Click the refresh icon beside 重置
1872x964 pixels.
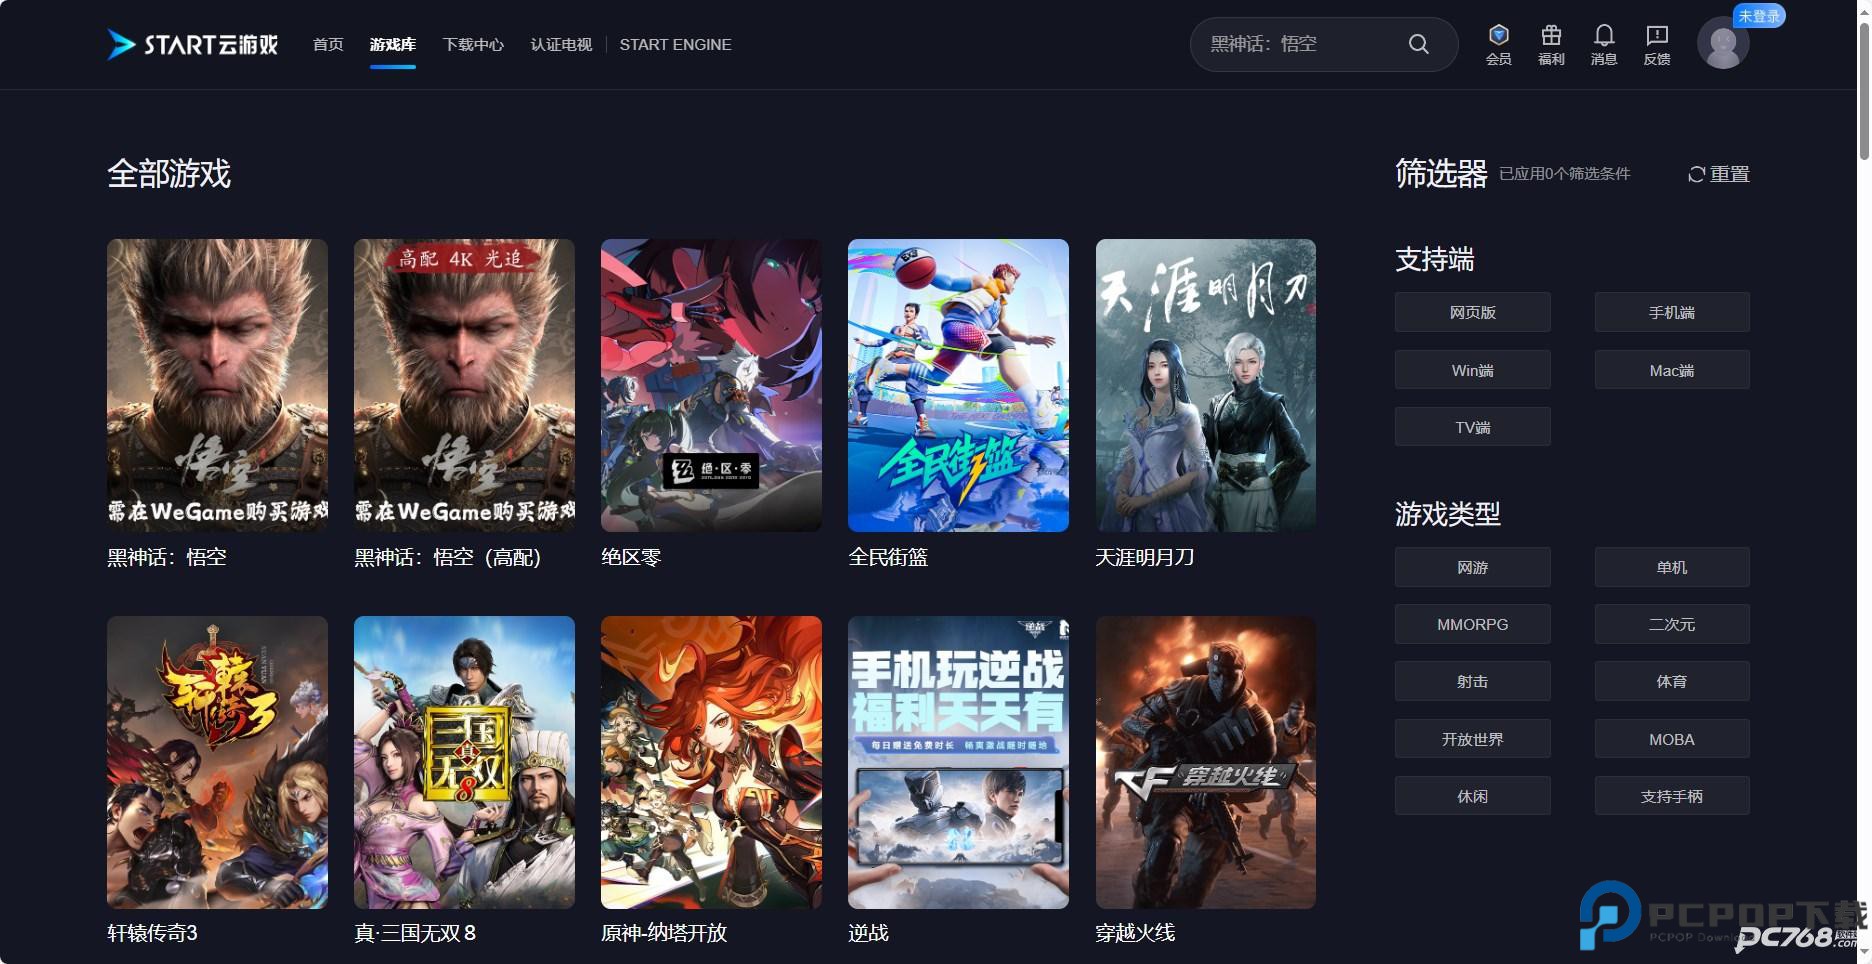[x=1695, y=173]
